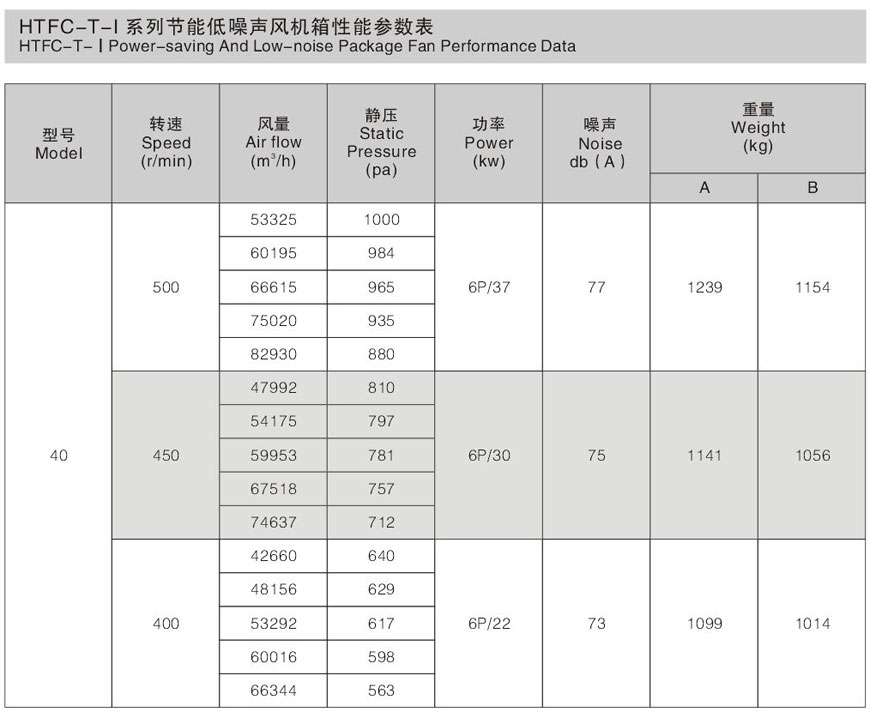The image size is (870, 724).
Task: Click the Air flow column header
Action: point(273,143)
